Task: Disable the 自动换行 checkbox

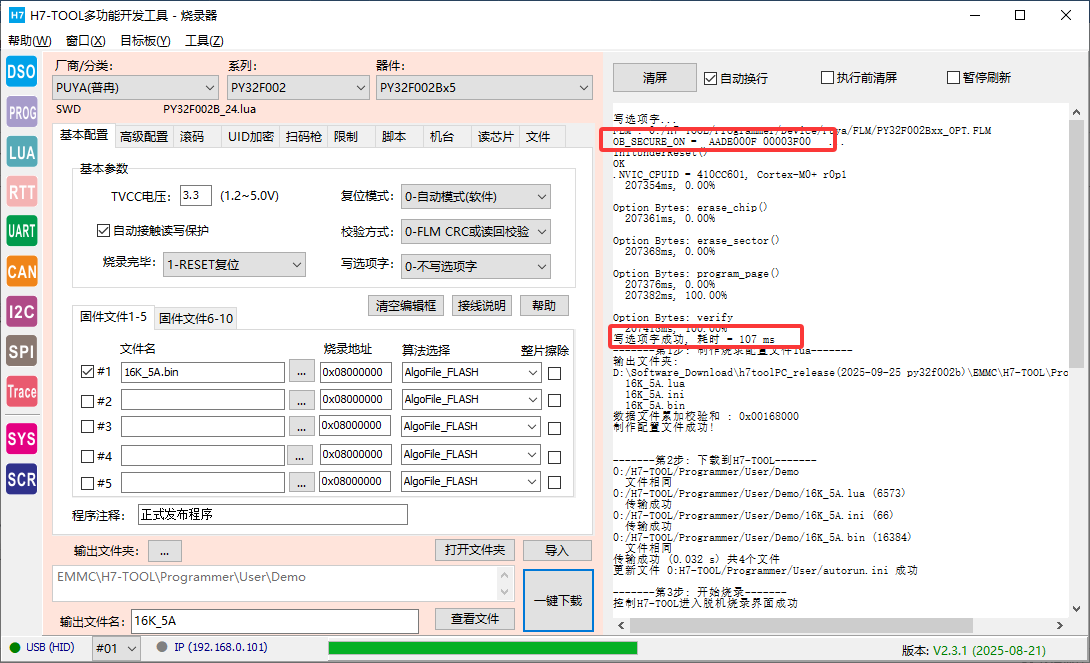Action: 710,78
